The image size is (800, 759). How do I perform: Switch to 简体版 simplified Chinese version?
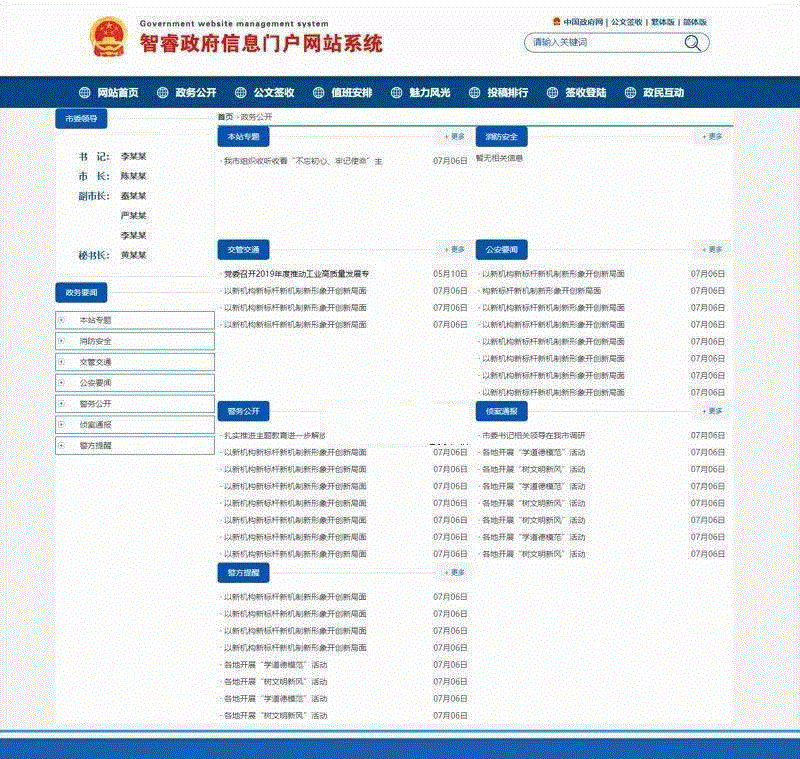tap(695, 22)
